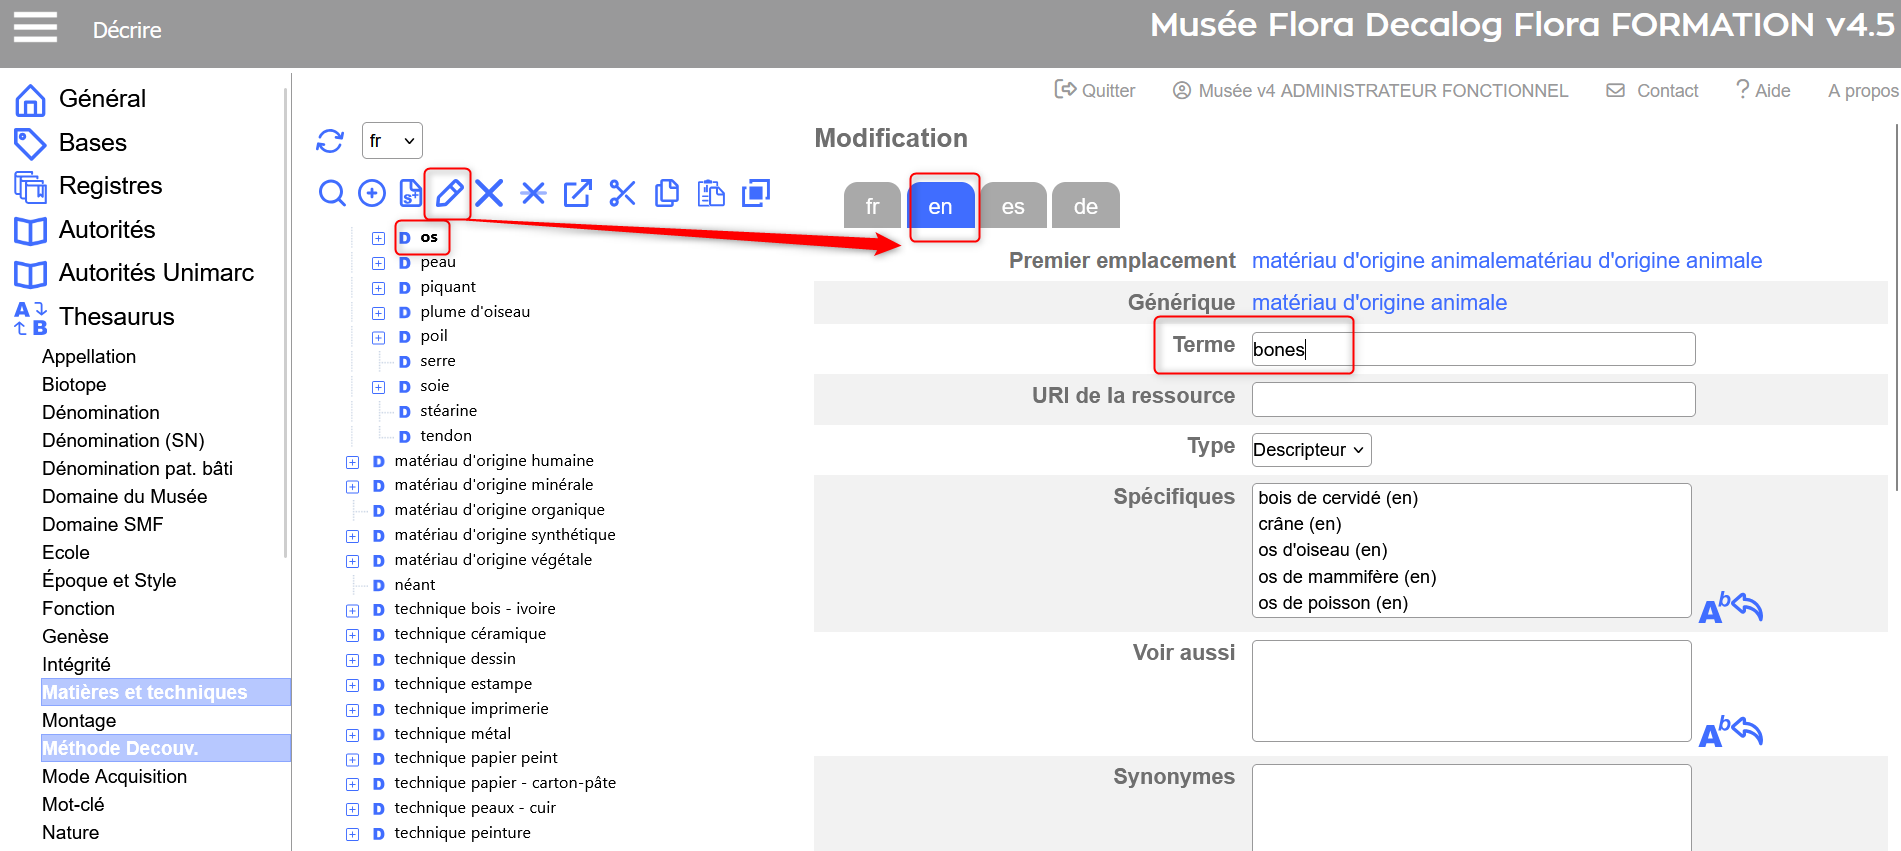Click the Thesaurus A-B sort icon

[x=30, y=318]
